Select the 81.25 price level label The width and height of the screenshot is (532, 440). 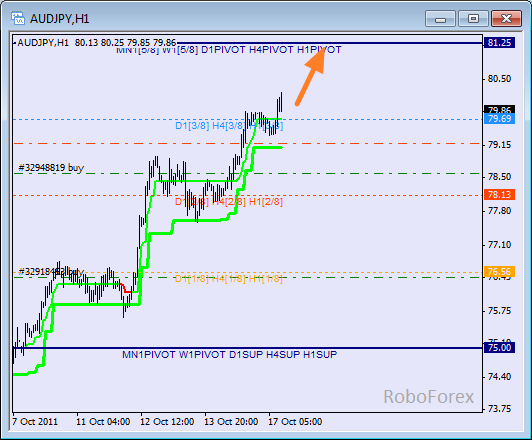(499, 43)
